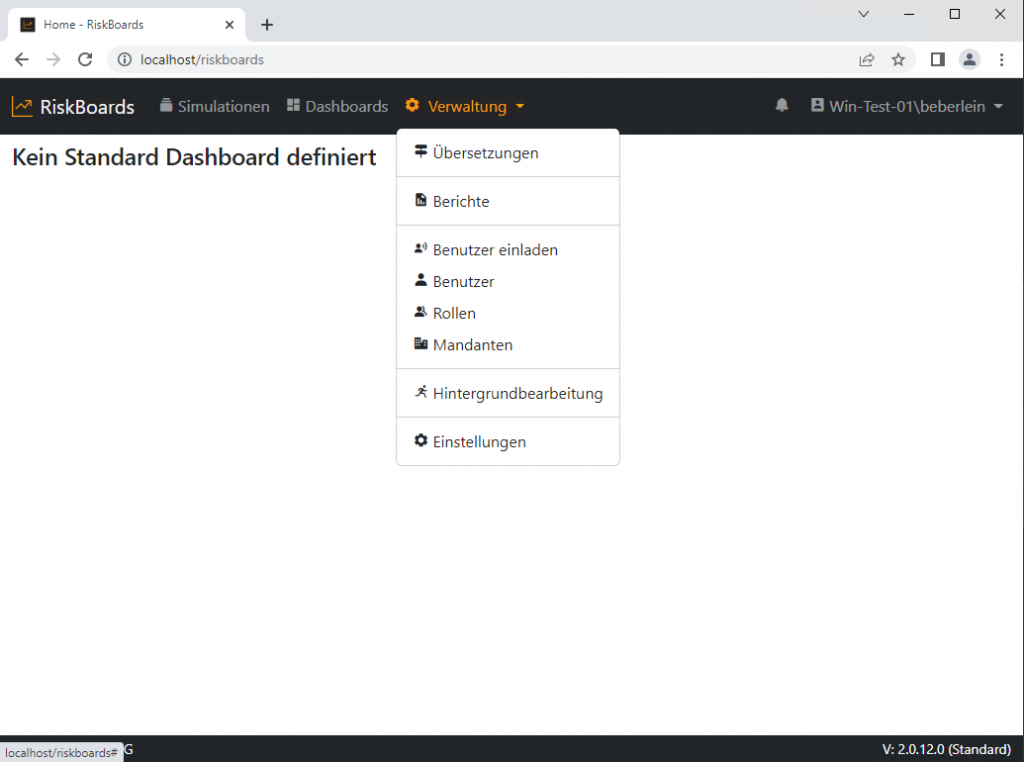Click the Dashboards grid icon
This screenshot has height=762, width=1024.
[293, 105]
